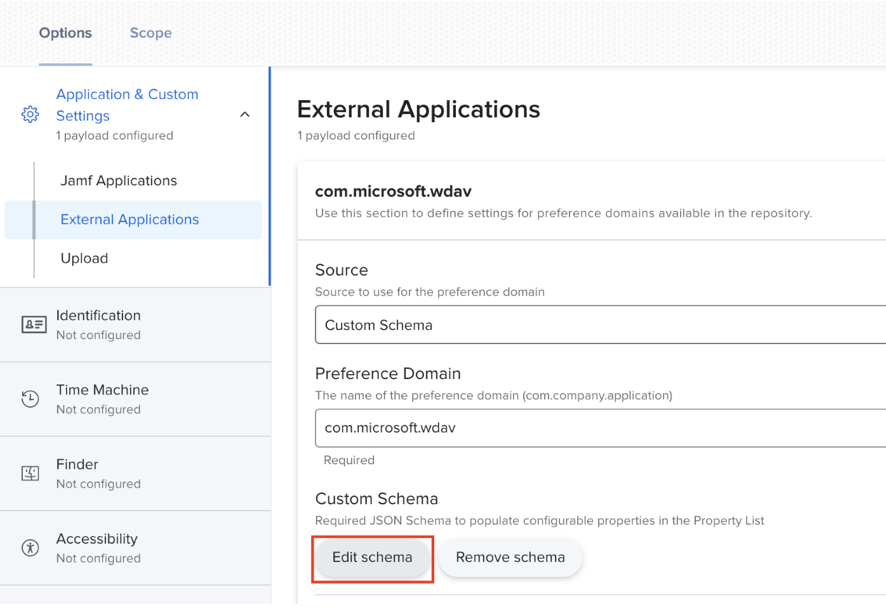Select External Applications in the sidebar
The height and width of the screenshot is (615, 886).
tap(130, 220)
